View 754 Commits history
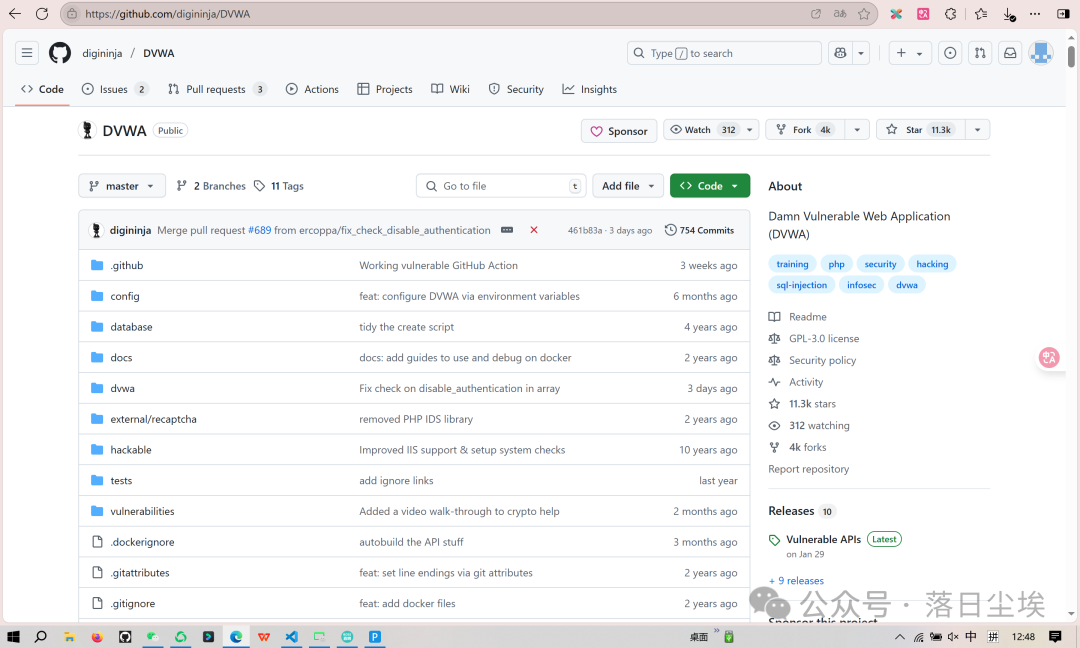This screenshot has width=1080, height=648. [699, 230]
